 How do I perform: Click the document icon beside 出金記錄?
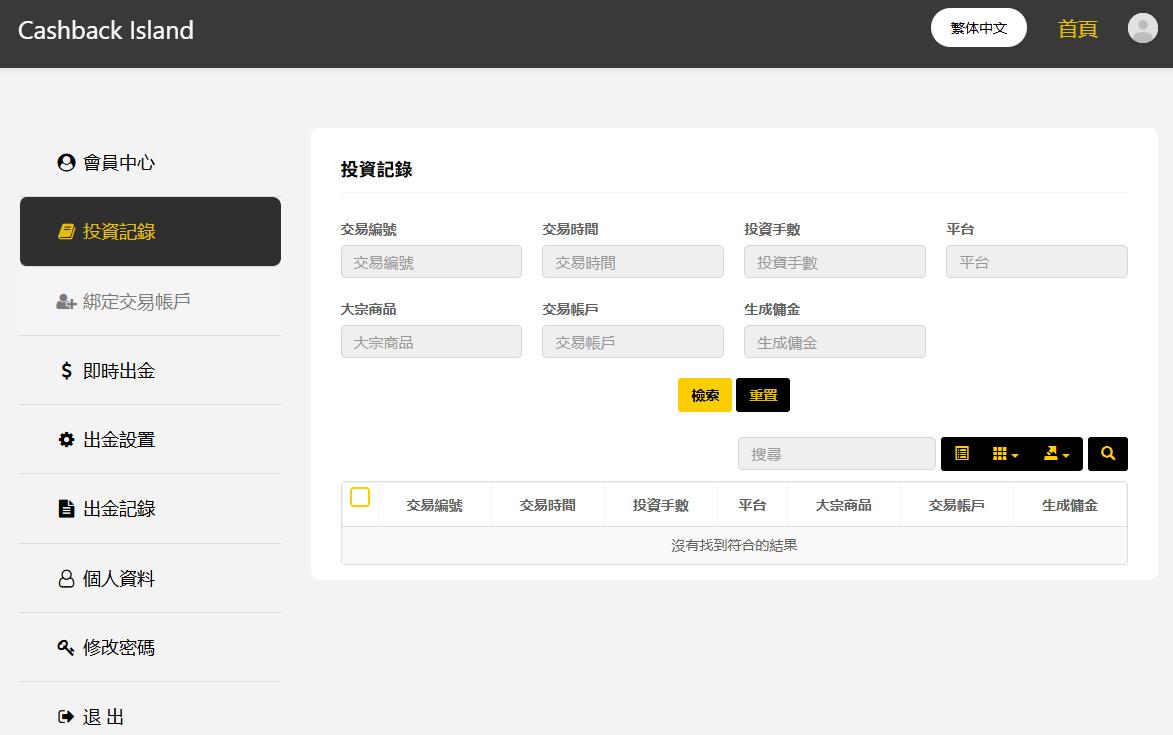[67, 509]
